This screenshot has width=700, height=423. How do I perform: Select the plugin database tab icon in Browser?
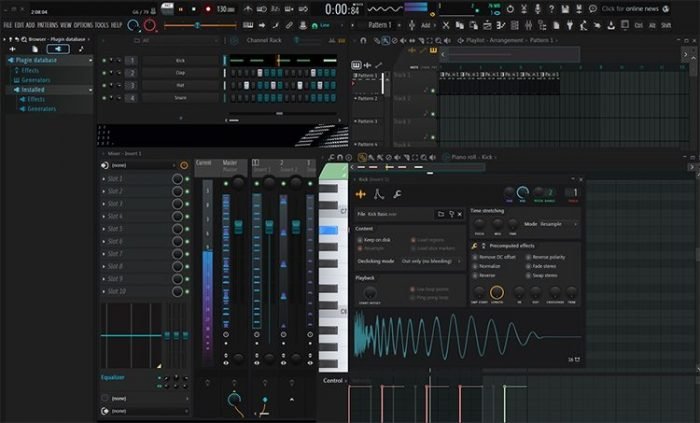[x=57, y=48]
